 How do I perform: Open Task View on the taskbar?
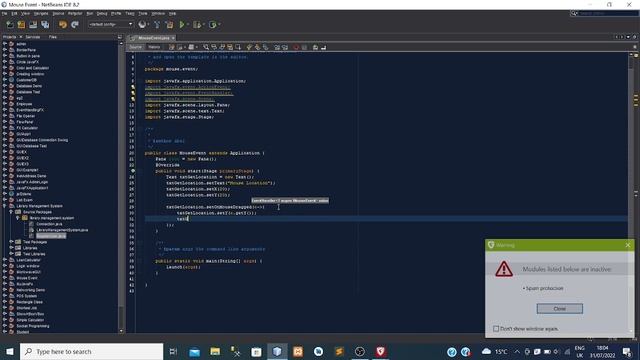coord(173,351)
